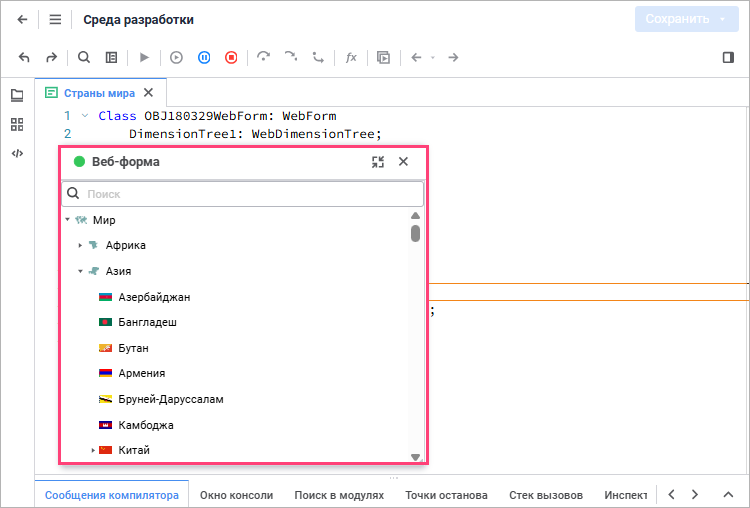Select Мир in the tree
The image size is (750, 508).
(104, 220)
